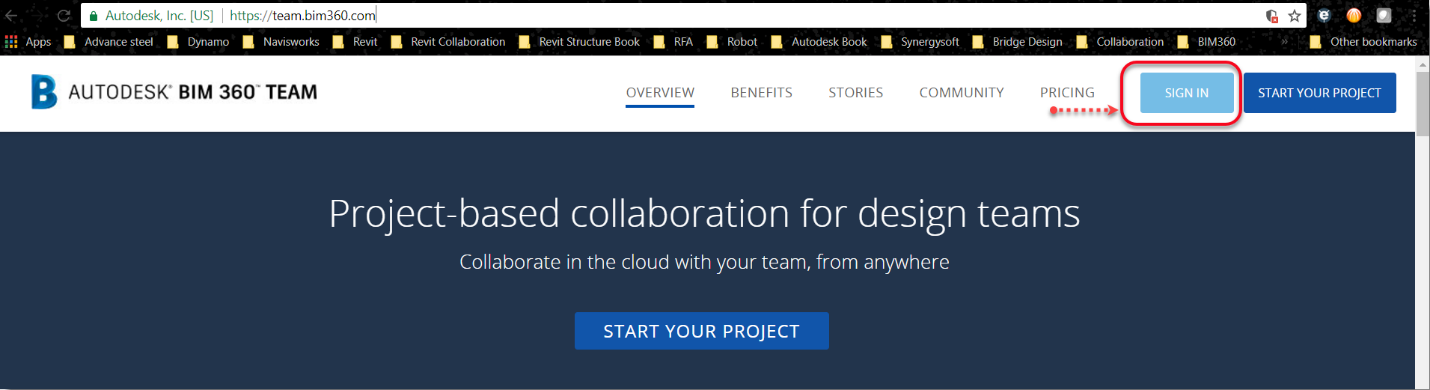Click the blocked content shield icon
1430x390 pixels.
click(1272, 16)
